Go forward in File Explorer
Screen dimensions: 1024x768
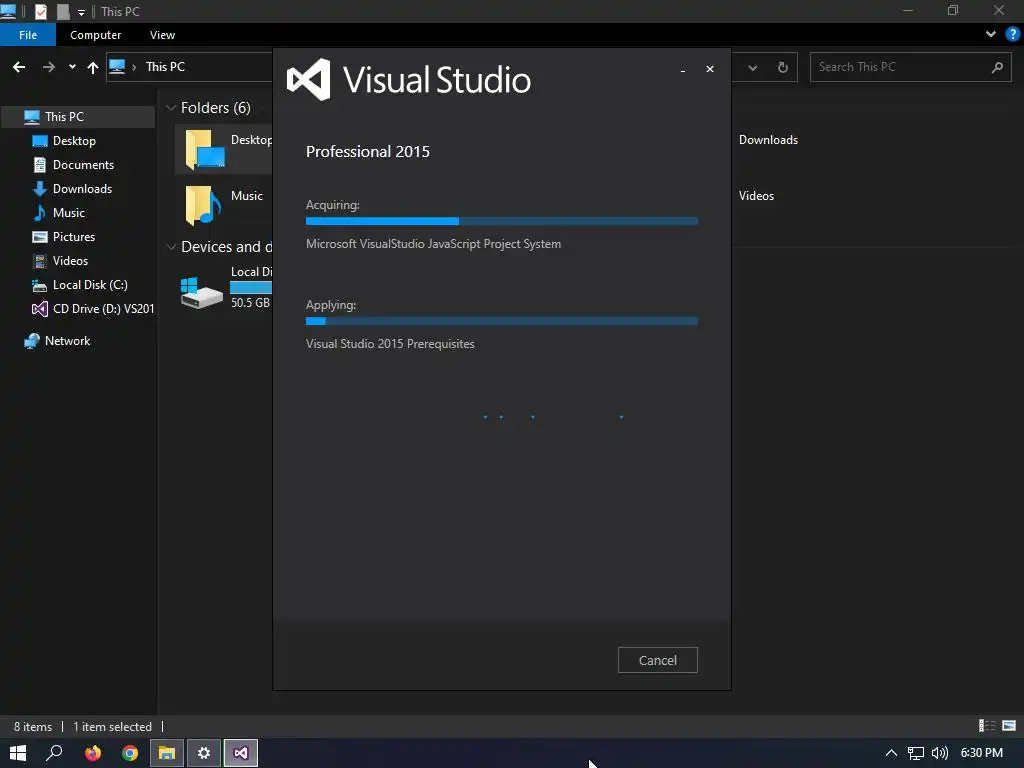(x=49, y=67)
